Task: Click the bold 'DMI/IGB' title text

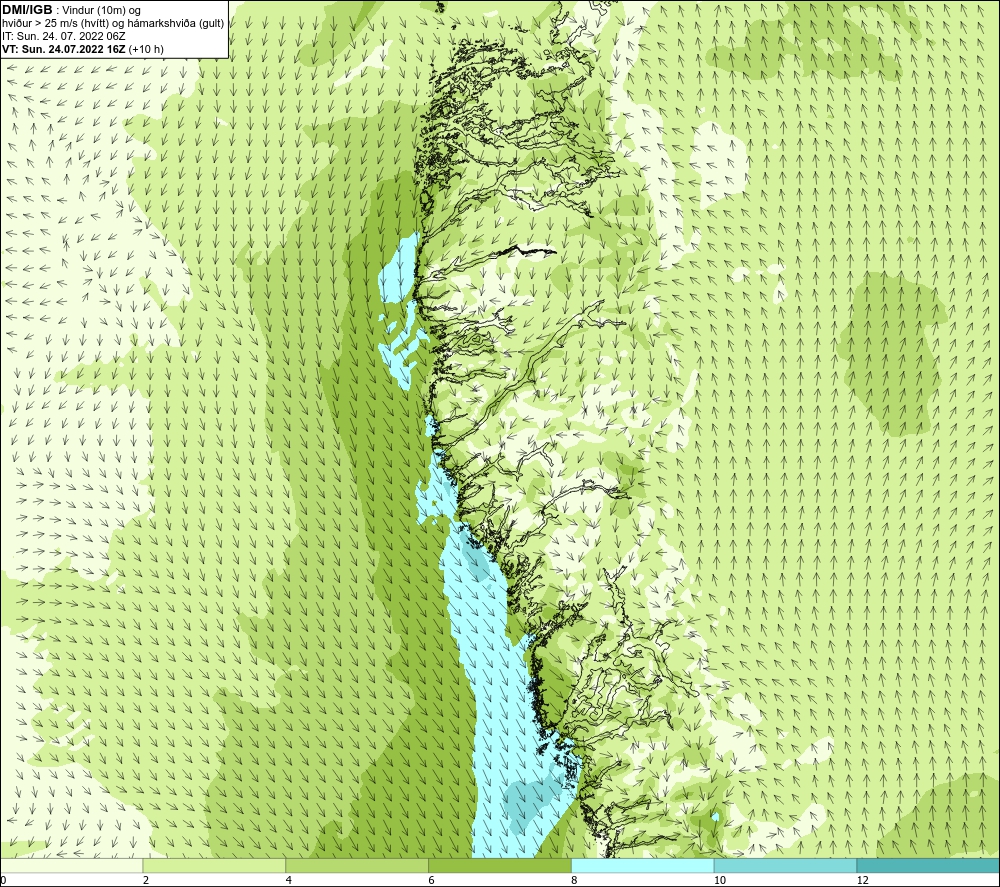Action: (27, 10)
